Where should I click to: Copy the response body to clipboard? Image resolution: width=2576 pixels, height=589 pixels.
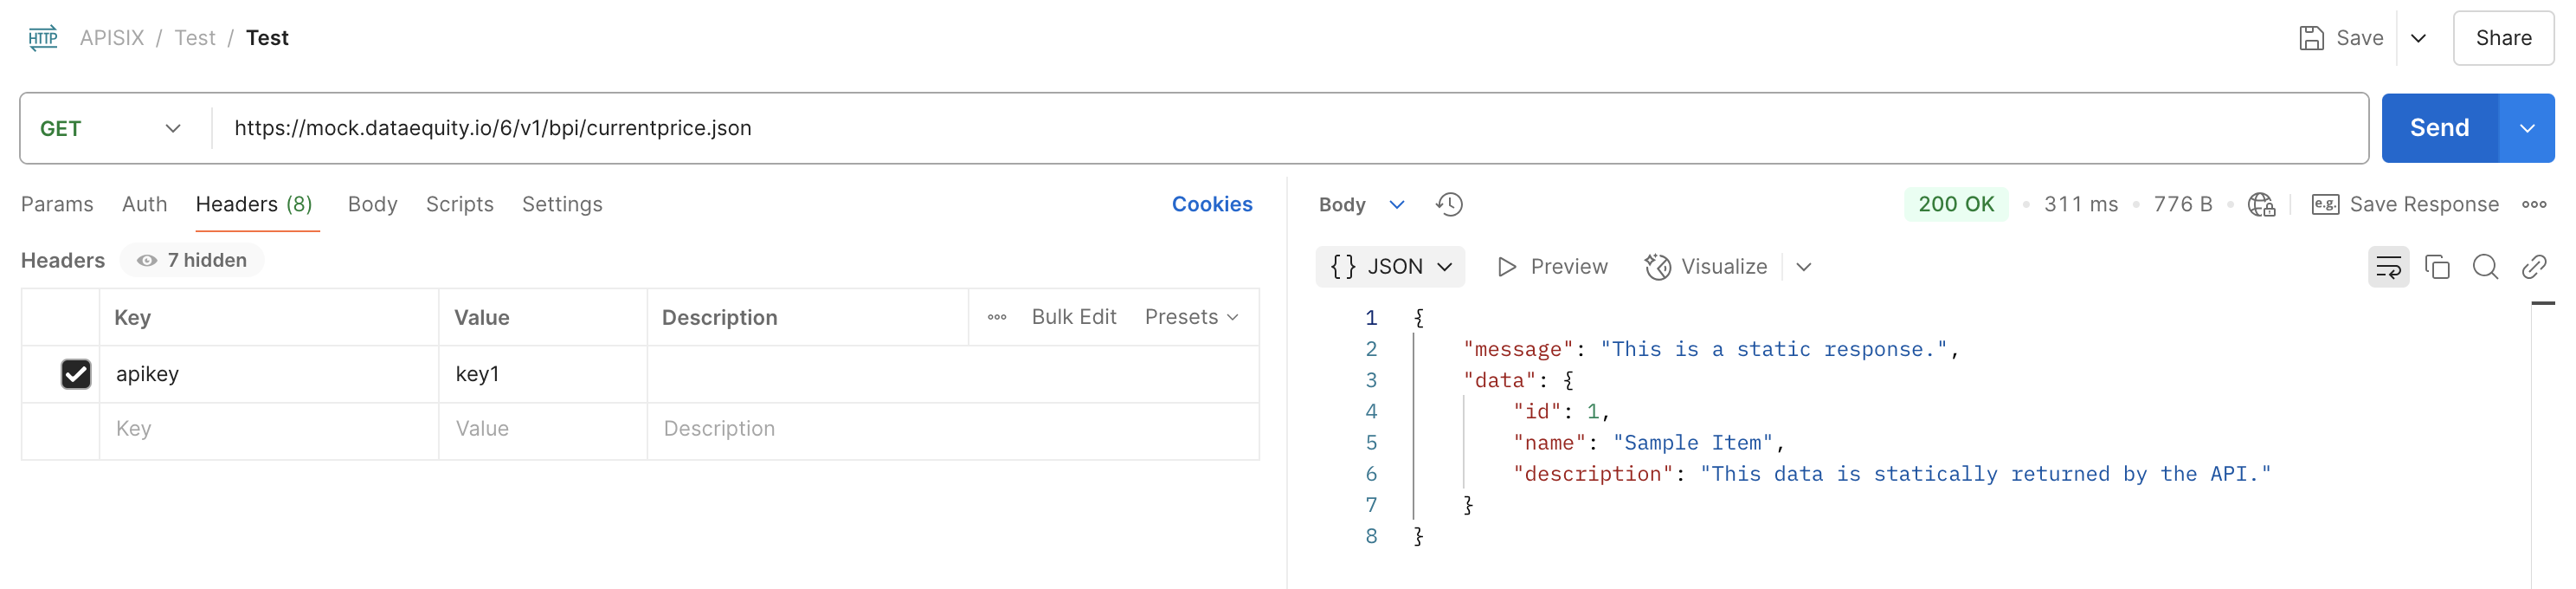click(2437, 267)
